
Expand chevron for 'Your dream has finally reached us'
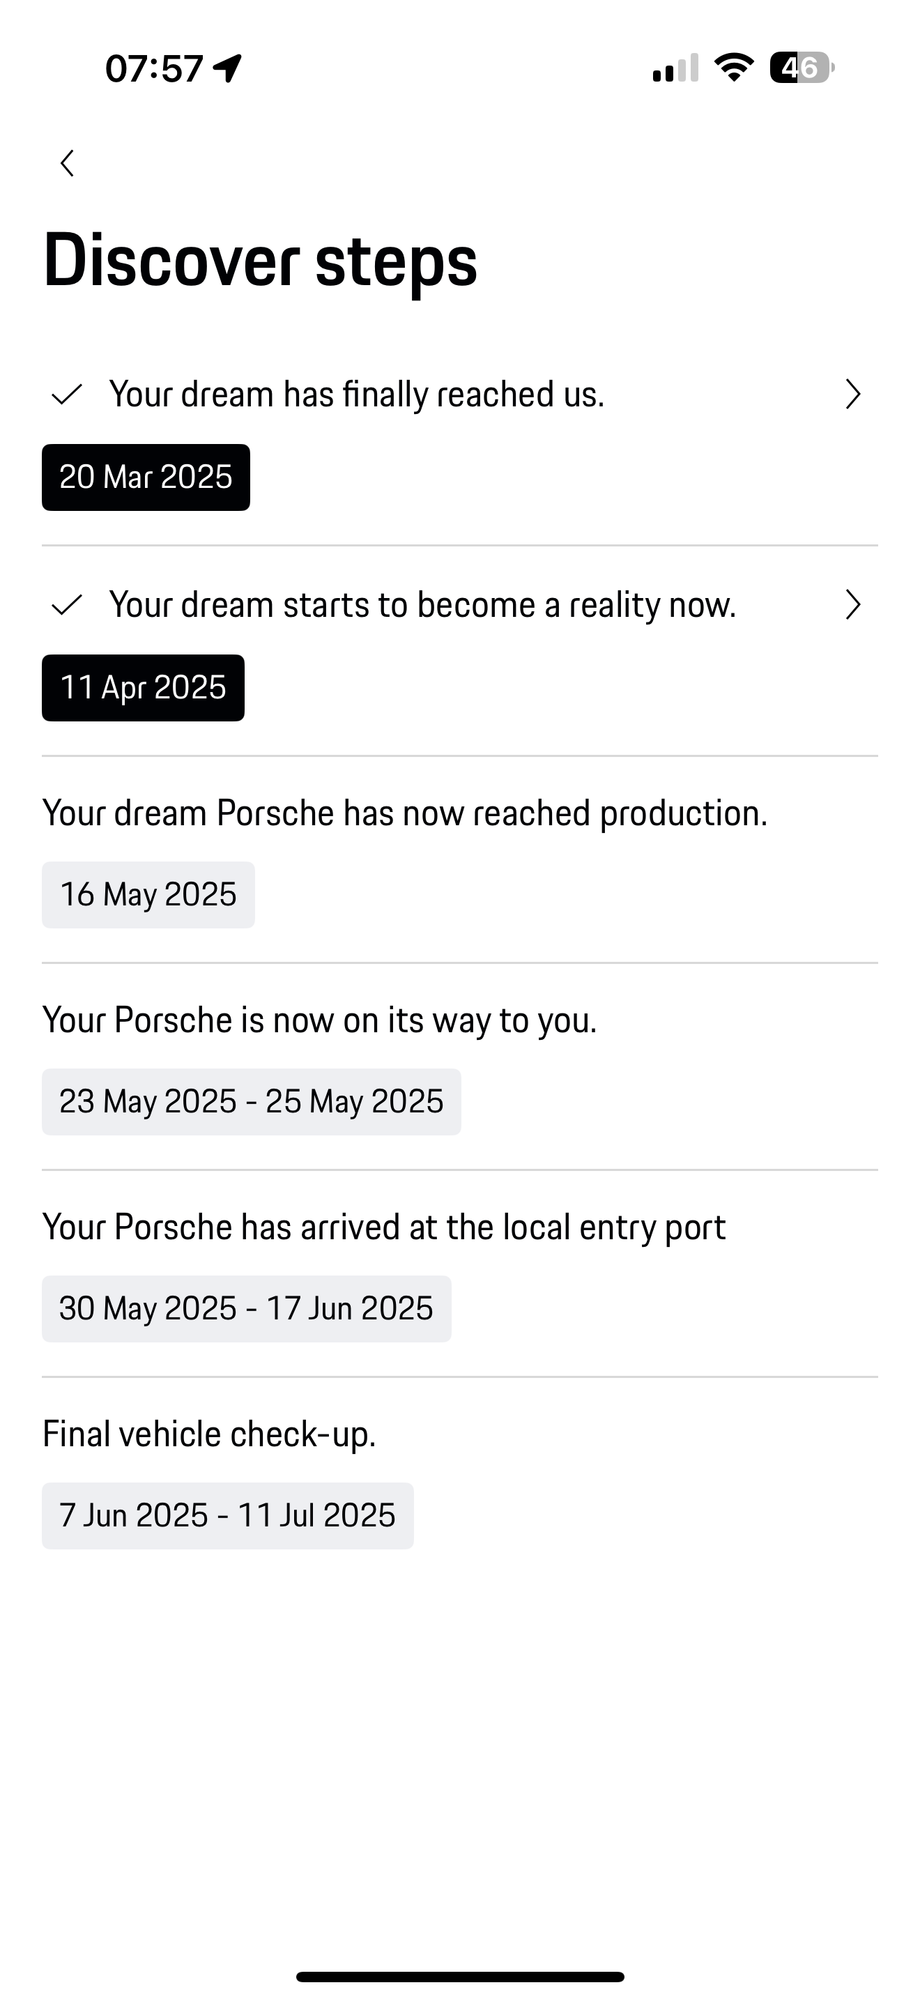(x=852, y=395)
